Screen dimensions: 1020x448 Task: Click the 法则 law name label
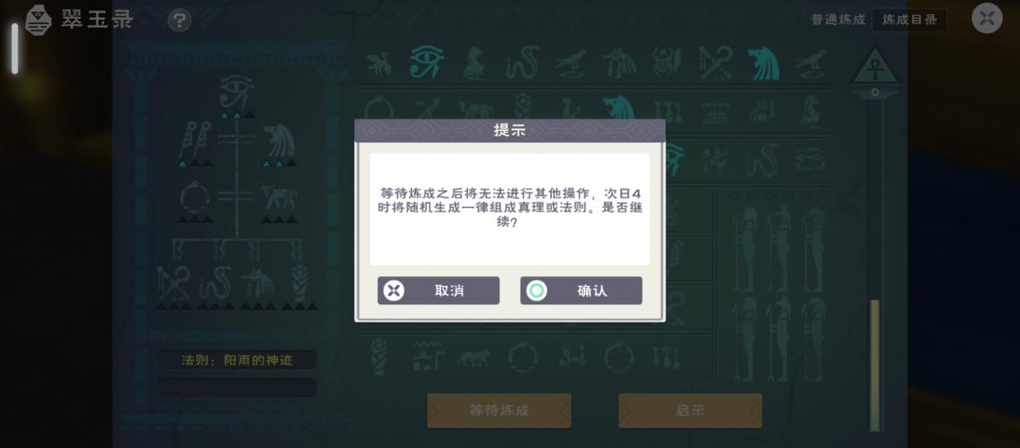(x=237, y=360)
